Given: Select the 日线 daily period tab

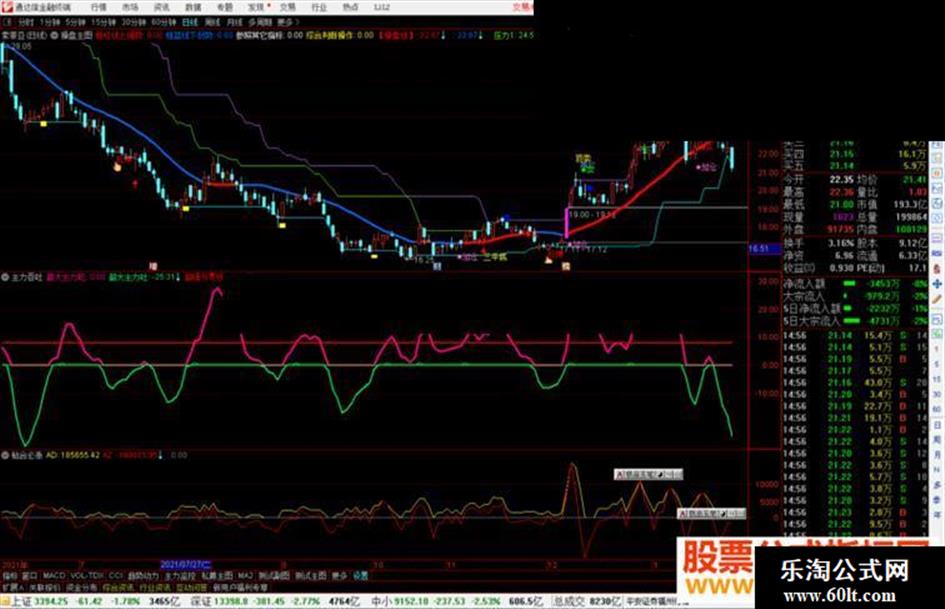Looking at the screenshot, I should (x=190, y=22).
